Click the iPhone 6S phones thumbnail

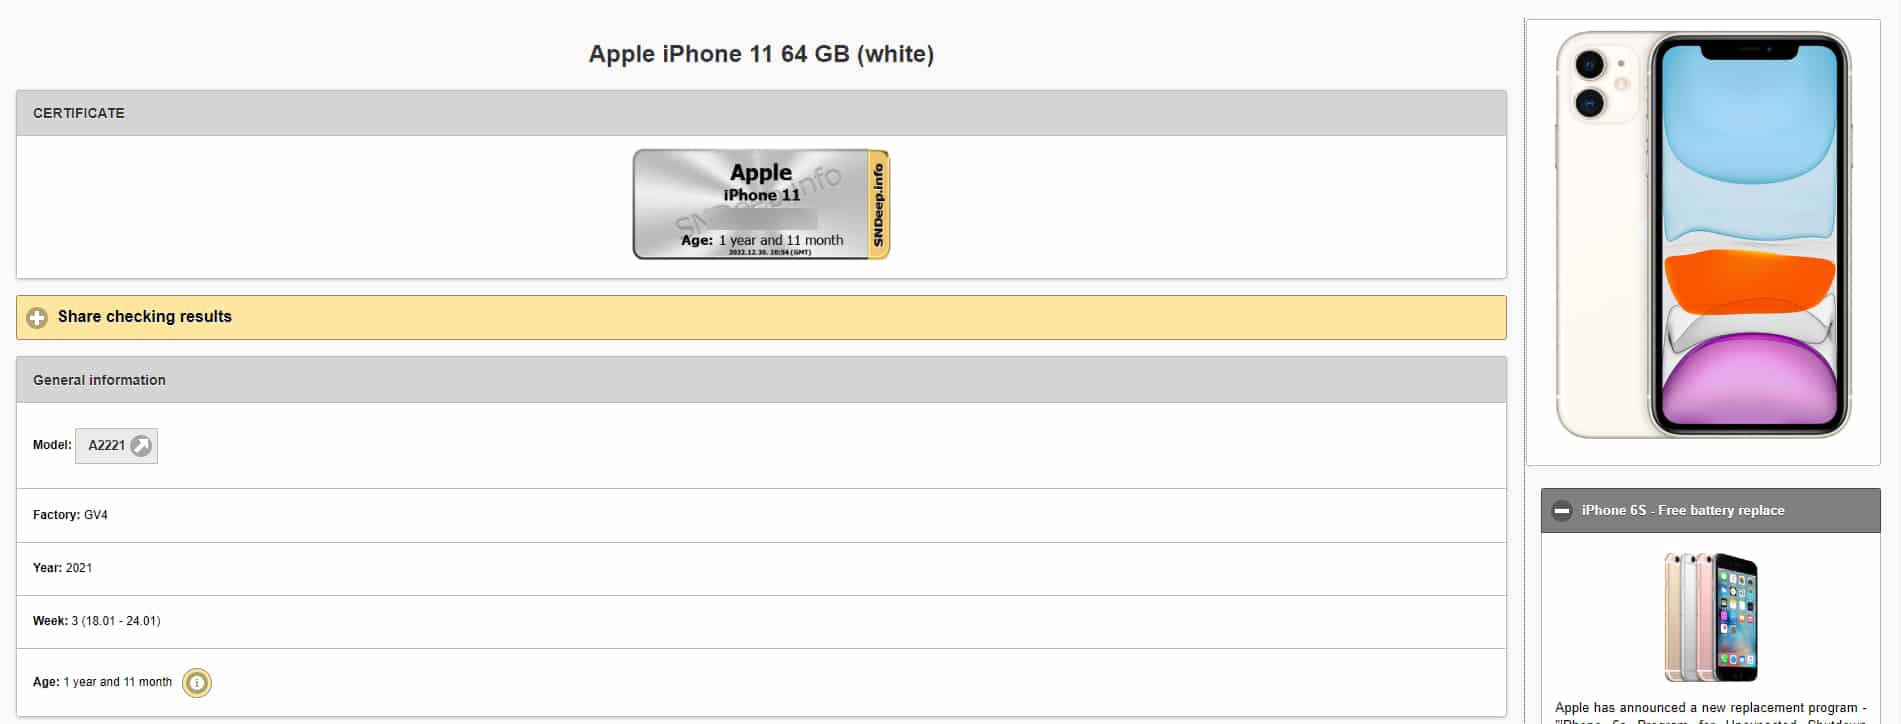[x=1710, y=617]
